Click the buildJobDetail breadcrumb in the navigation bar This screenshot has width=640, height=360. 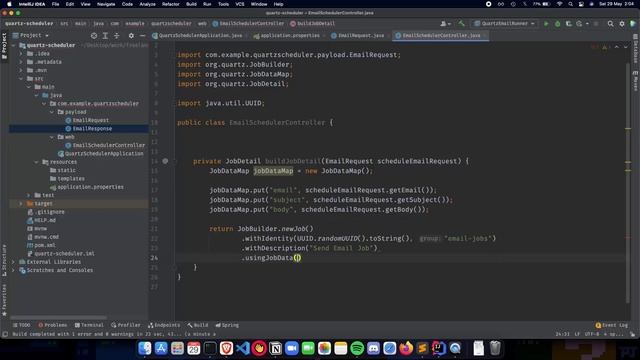coord(313,24)
